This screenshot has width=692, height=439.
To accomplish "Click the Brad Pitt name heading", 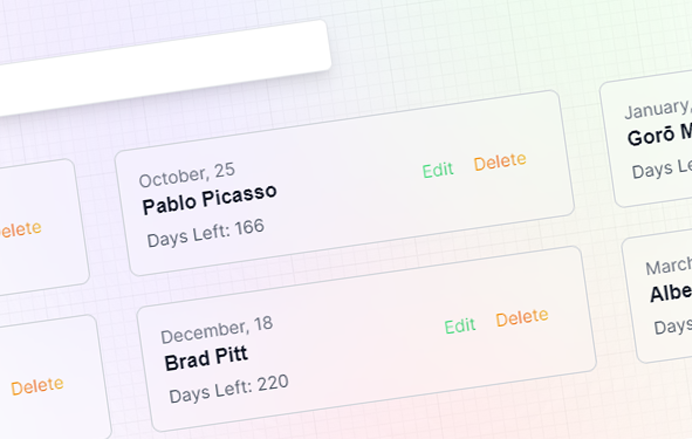I will pyautogui.click(x=206, y=359).
